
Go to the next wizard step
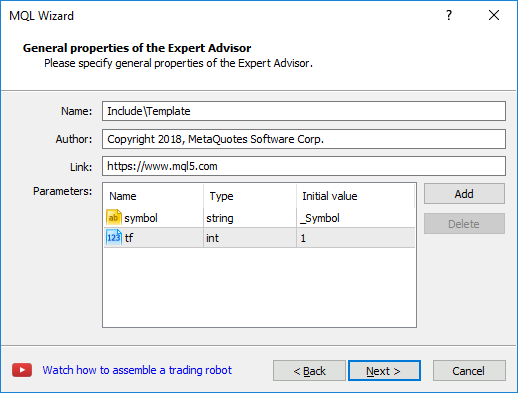coord(384,371)
